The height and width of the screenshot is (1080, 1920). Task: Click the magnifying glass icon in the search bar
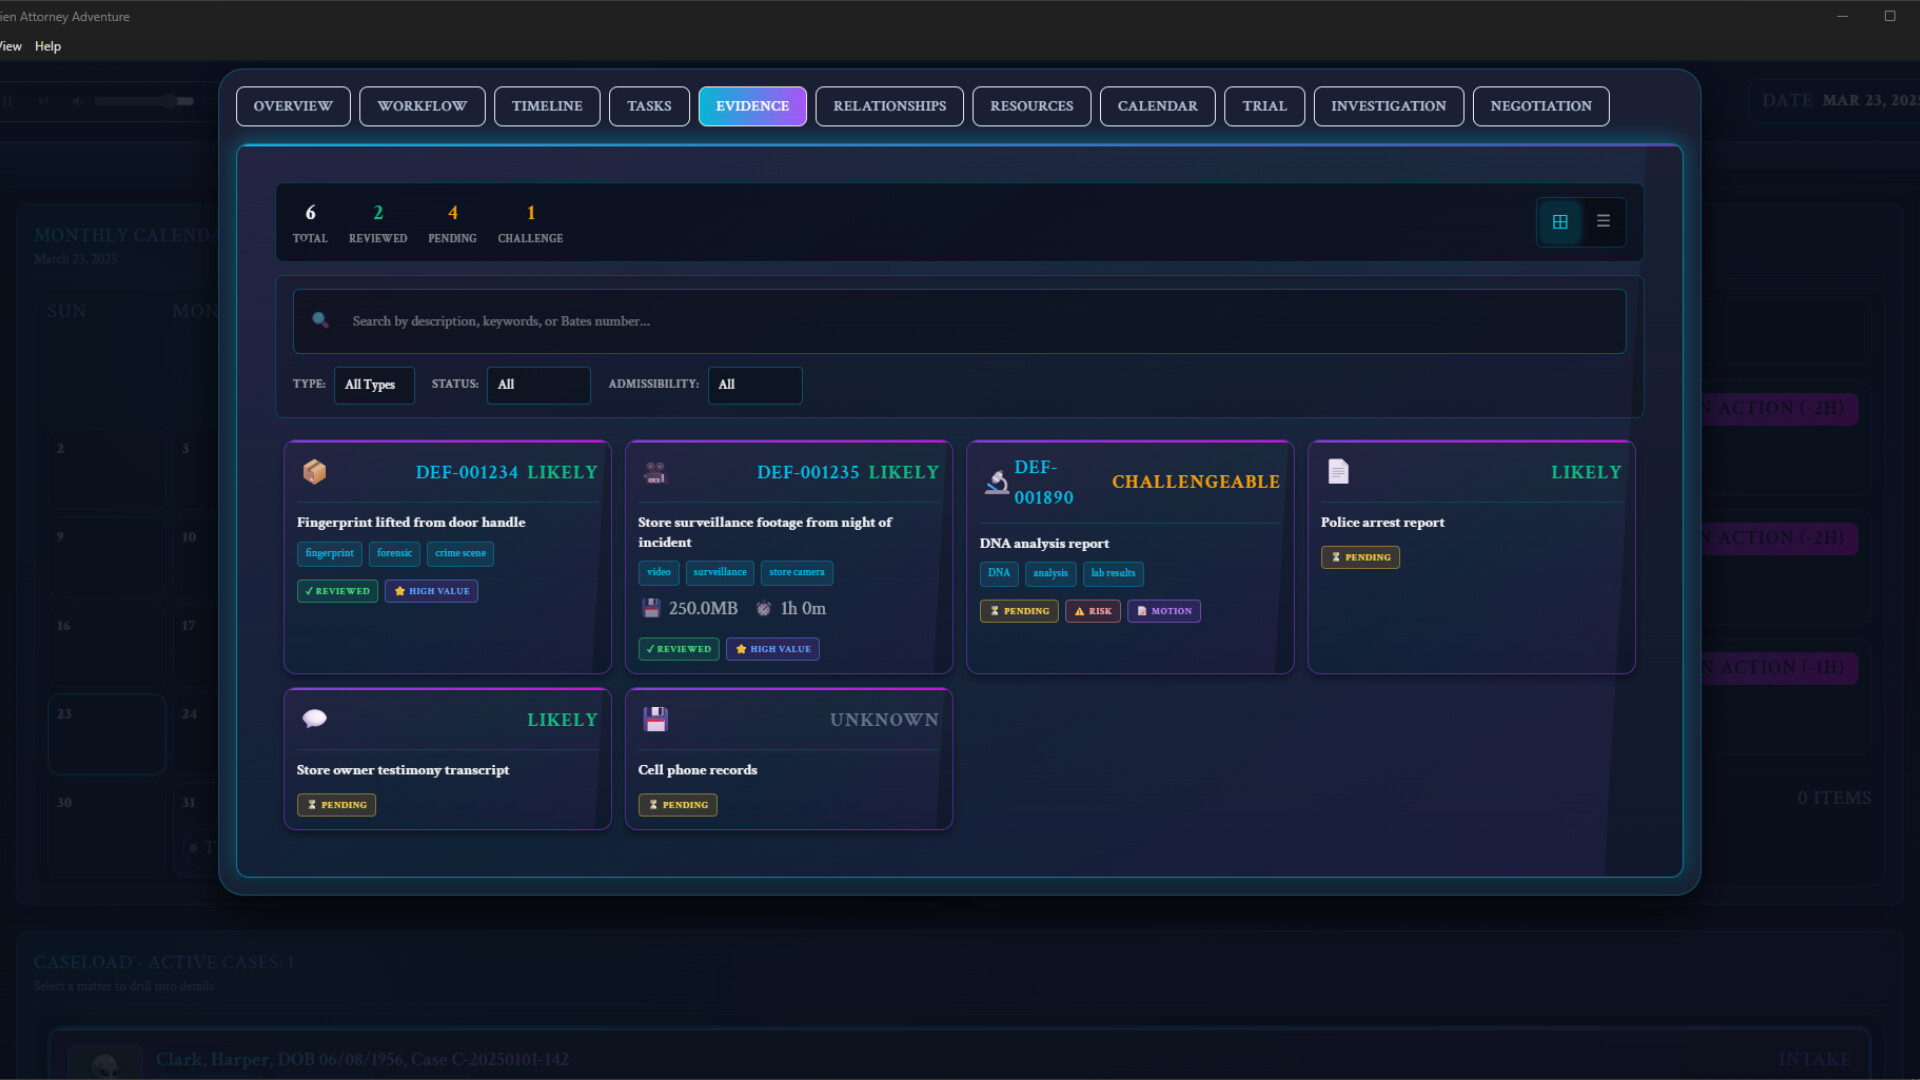click(x=320, y=320)
